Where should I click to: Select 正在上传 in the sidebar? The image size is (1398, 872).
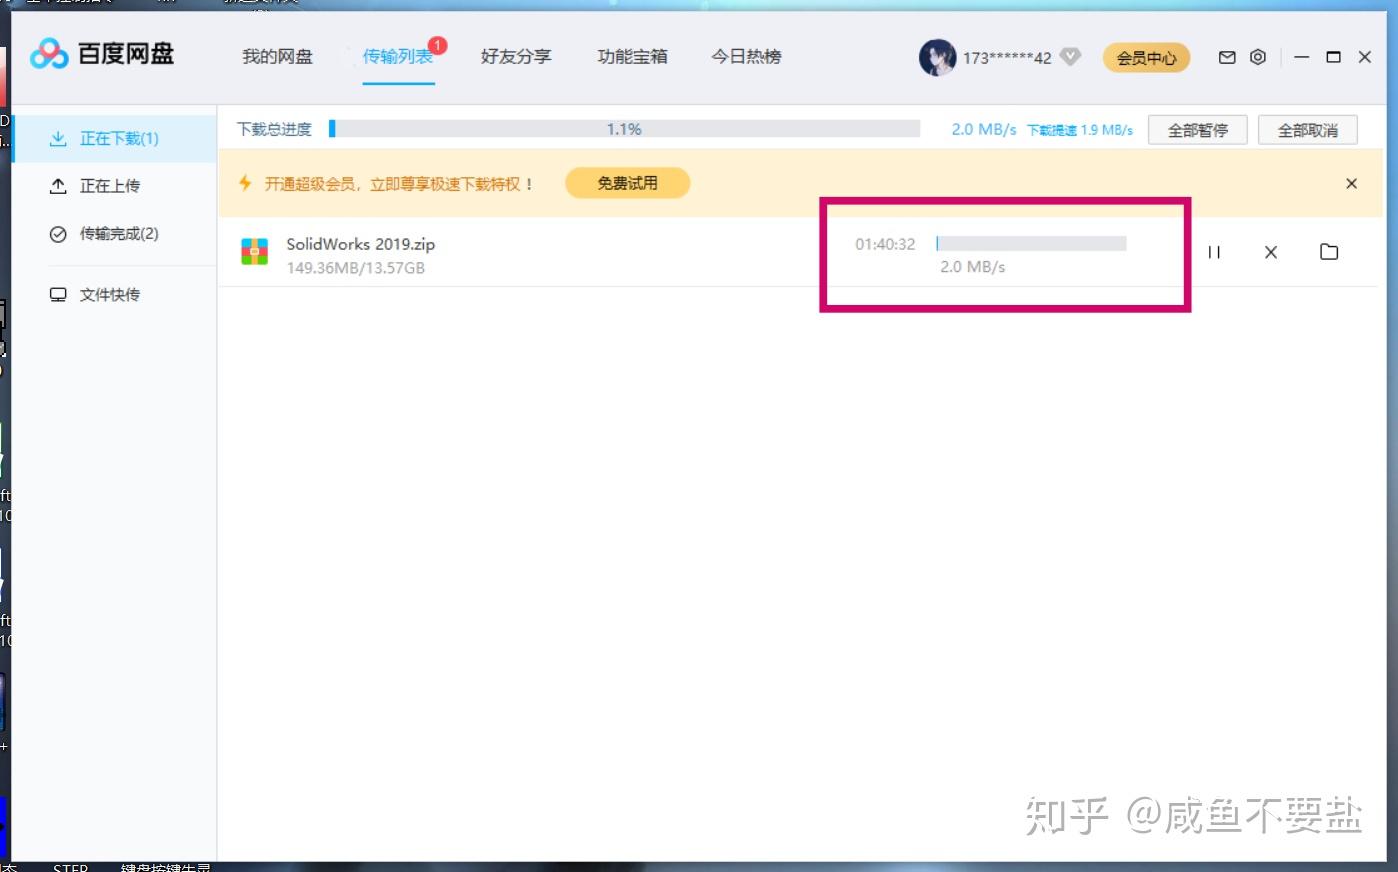point(114,186)
